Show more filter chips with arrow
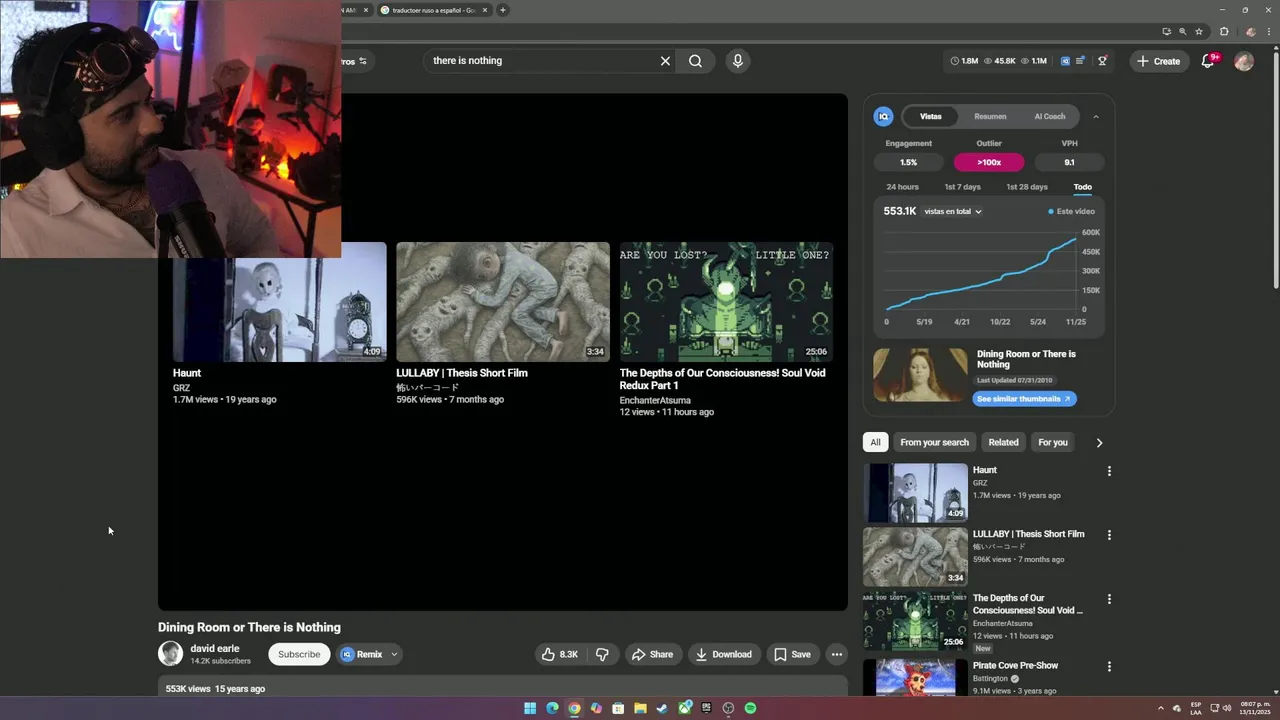 (1099, 443)
